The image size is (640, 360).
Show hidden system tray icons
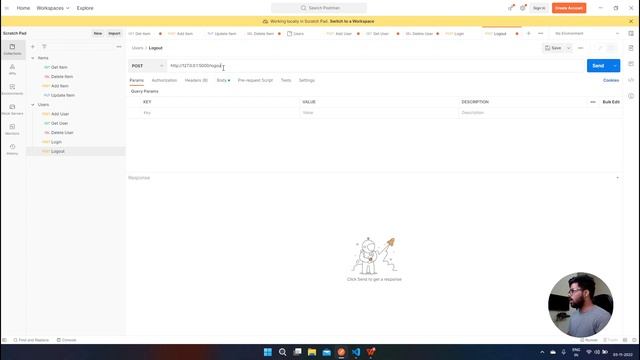(542, 352)
